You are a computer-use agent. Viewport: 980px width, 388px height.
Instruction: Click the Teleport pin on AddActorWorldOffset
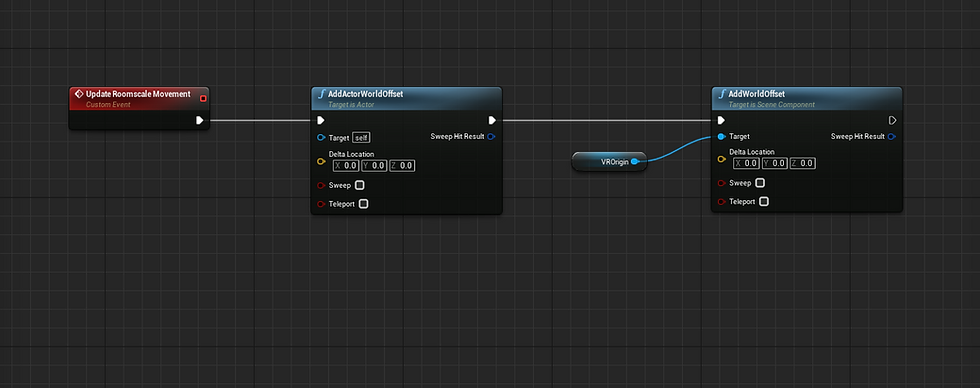[321, 204]
